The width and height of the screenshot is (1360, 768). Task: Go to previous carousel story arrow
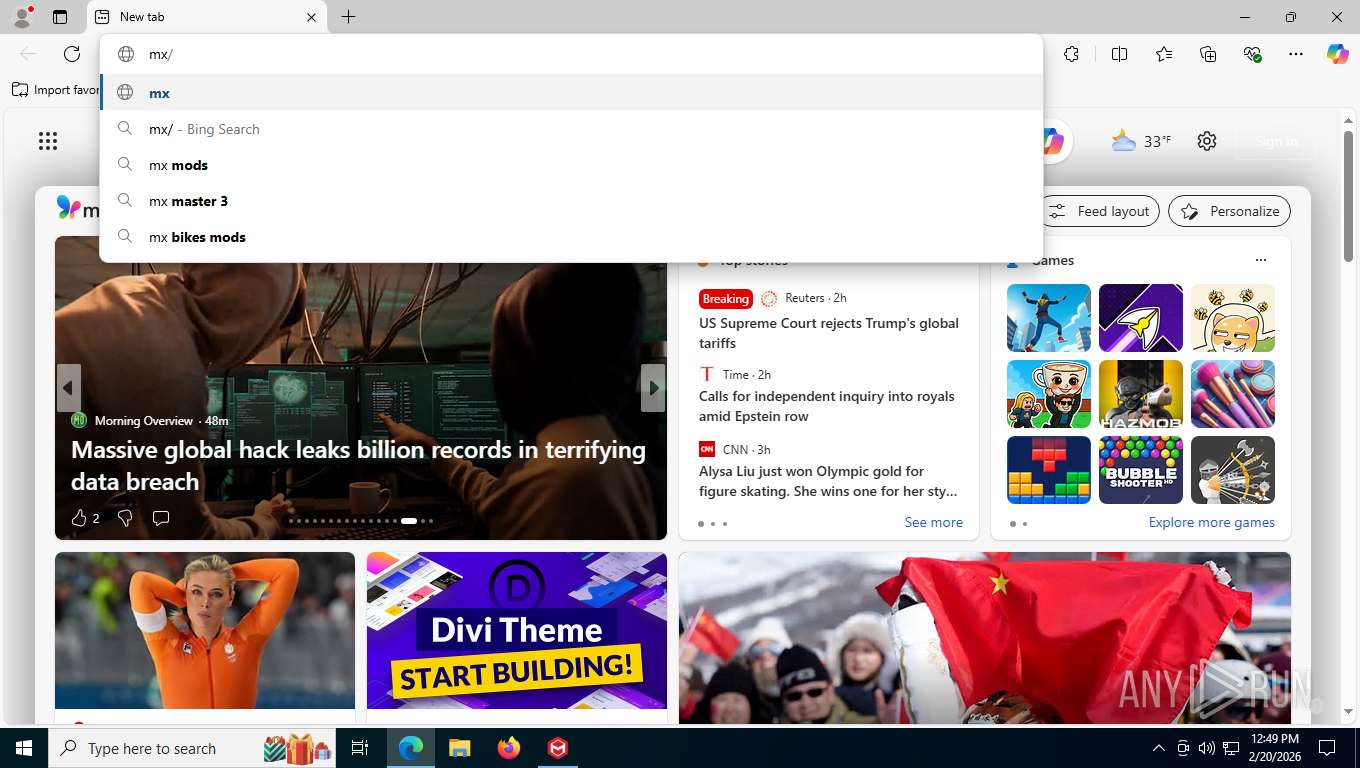coord(68,388)
